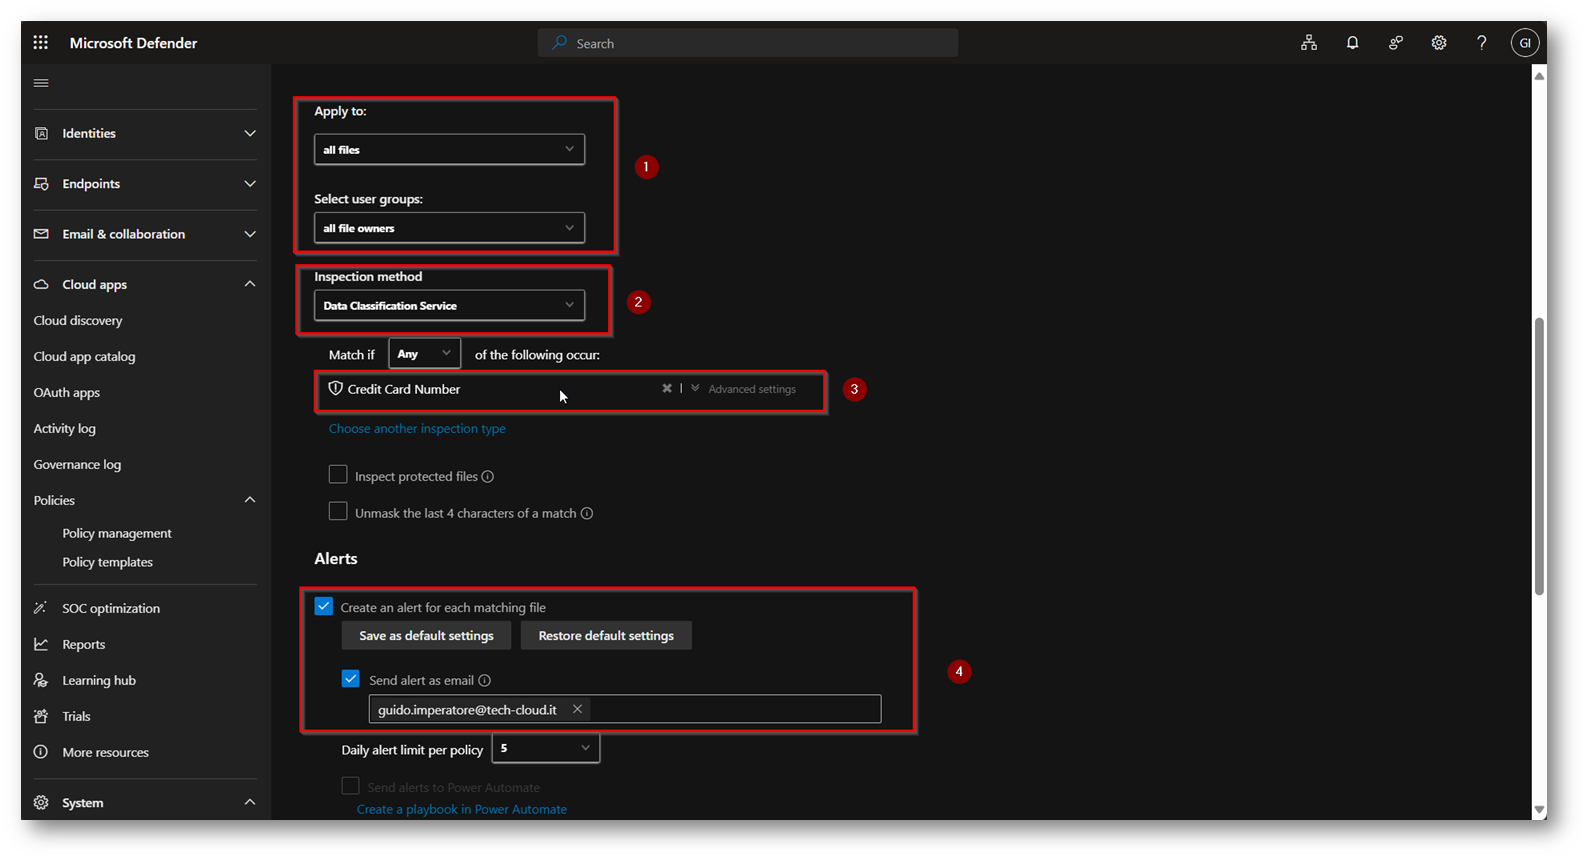Open the notifications bell

pos(1352,43)
